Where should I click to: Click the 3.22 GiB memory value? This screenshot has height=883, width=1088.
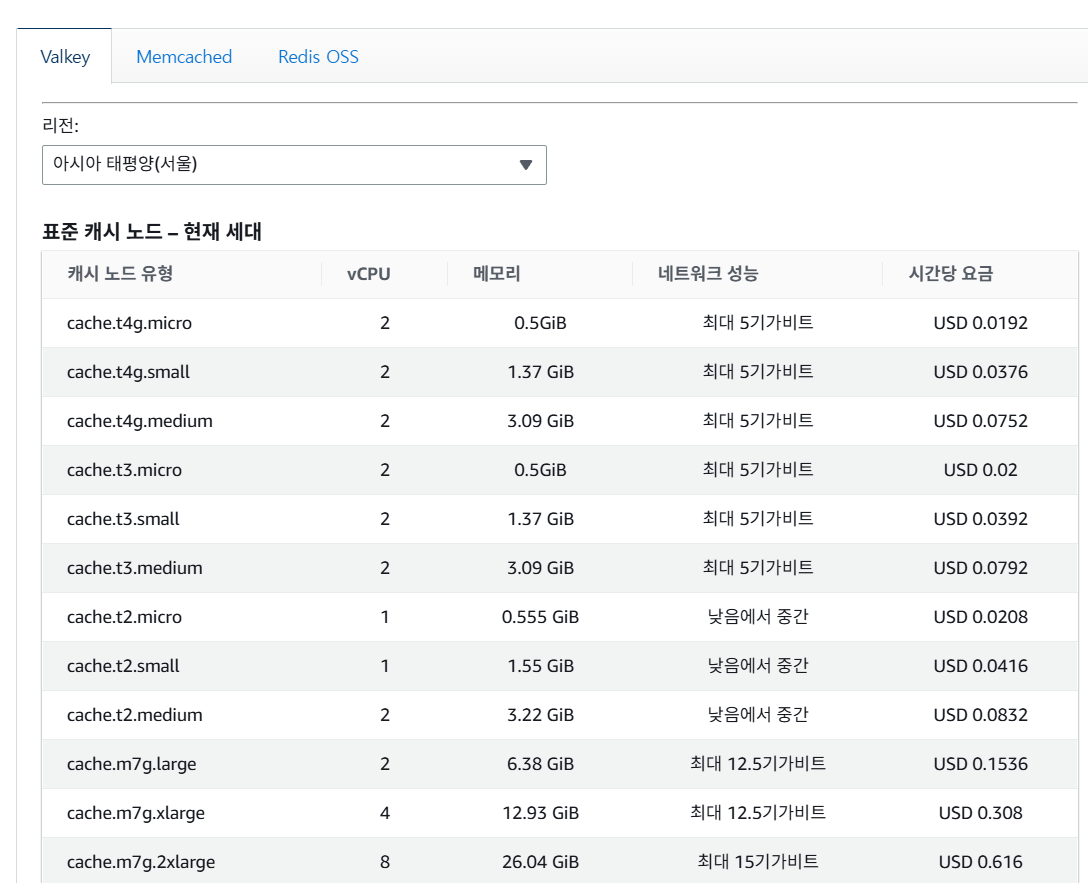[541, 715]
